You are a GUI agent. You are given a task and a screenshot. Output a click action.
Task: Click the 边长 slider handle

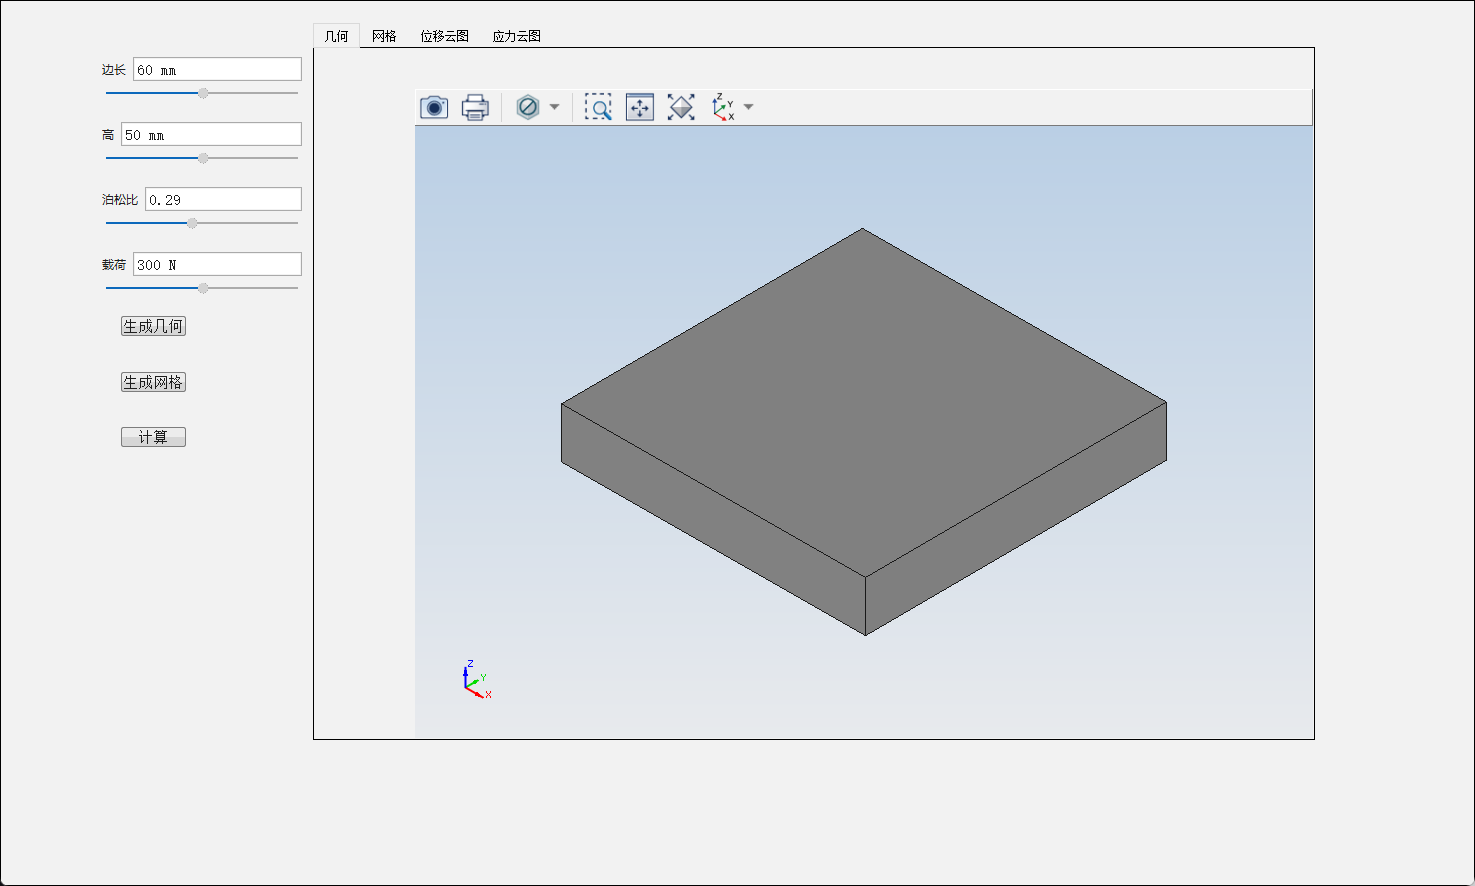coord(203,93)
